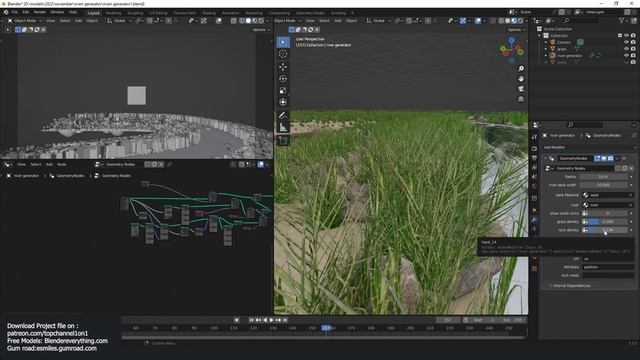The height and width of the screenshot is (360, 640).
Task: Activate the Move tool in viewport toolbar
Action: tap(283, 67)
